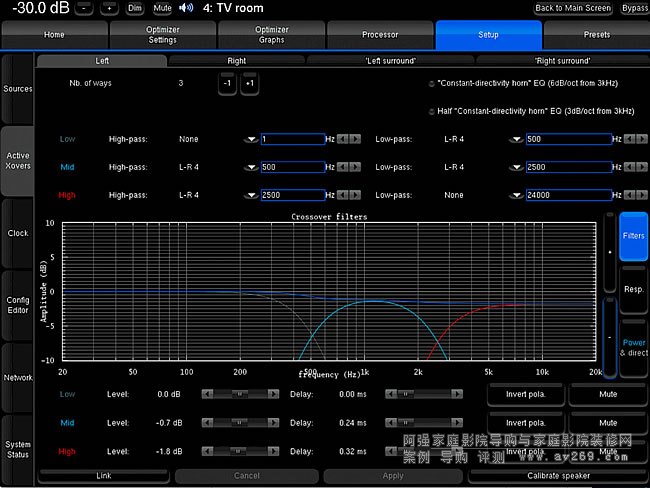Toggle the Mute button in top bar
This screenshot has height=488, width=650.
point(162,8)
